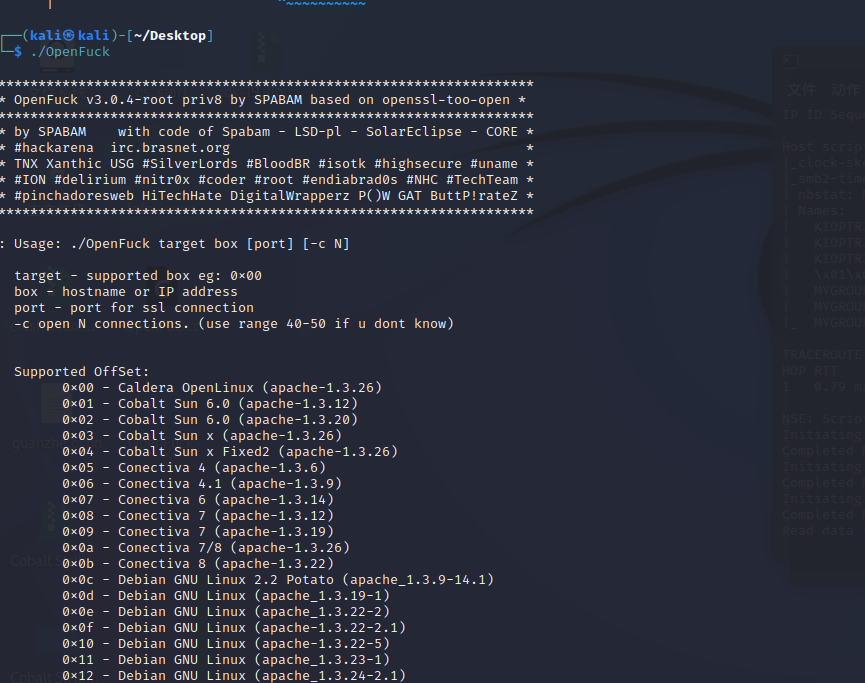Click the ./OpenFuck command text
Image resolution: width=865 pixels, height=683 pixels.
(x=70, y=52)
